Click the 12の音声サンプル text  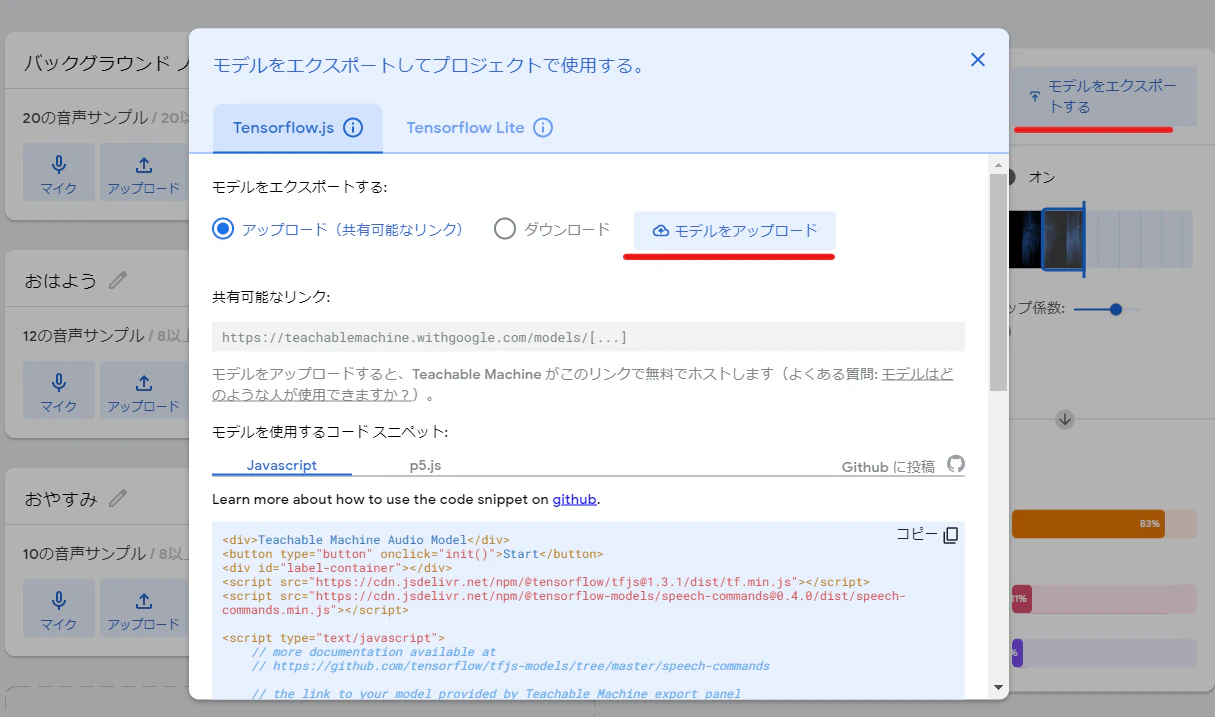[85, 335]
